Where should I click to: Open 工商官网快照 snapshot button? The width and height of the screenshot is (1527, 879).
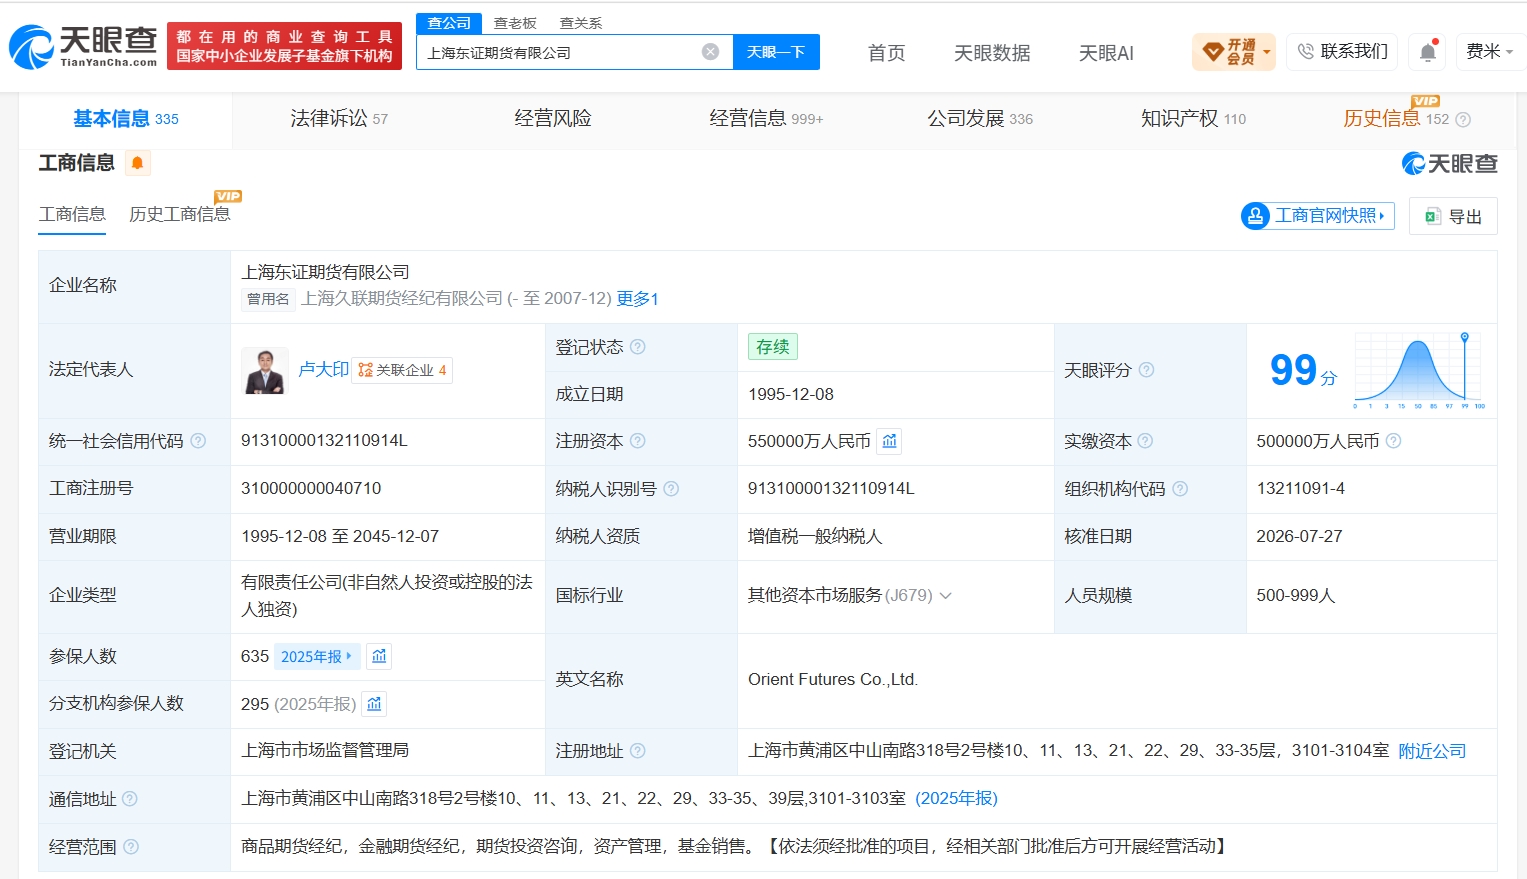click(1318, 216)
